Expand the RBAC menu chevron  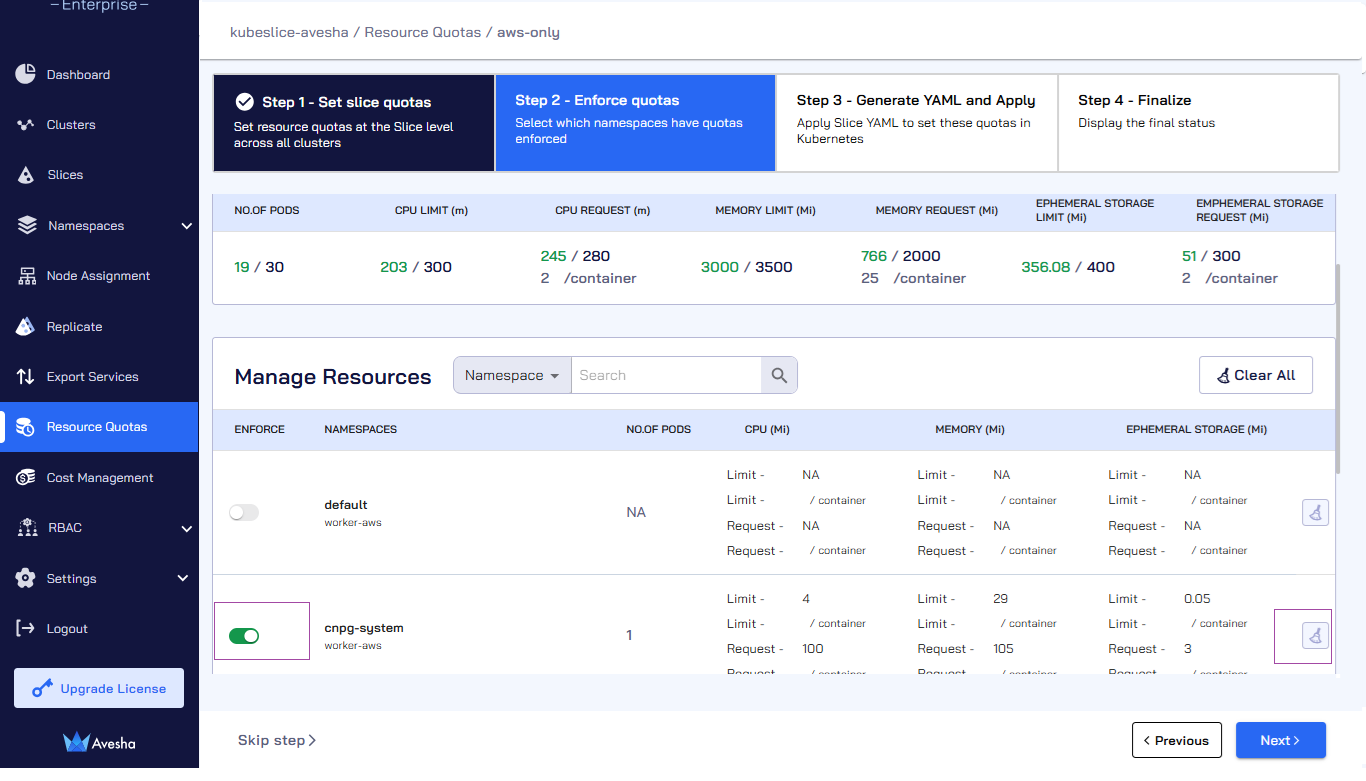(186, 528)
